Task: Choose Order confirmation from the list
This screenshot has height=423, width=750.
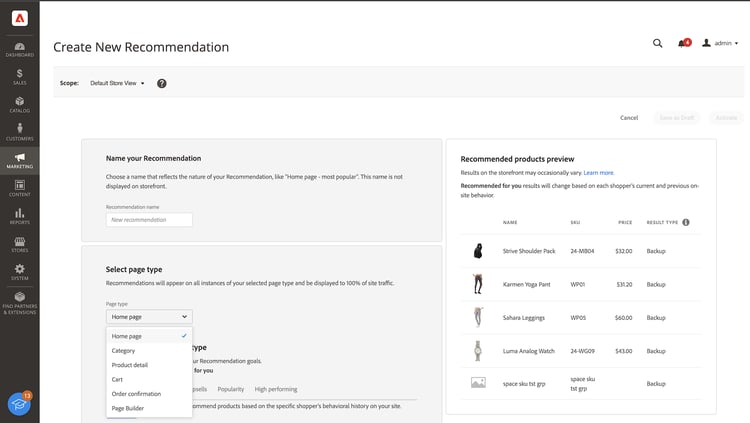Action: tap(138, 394)
